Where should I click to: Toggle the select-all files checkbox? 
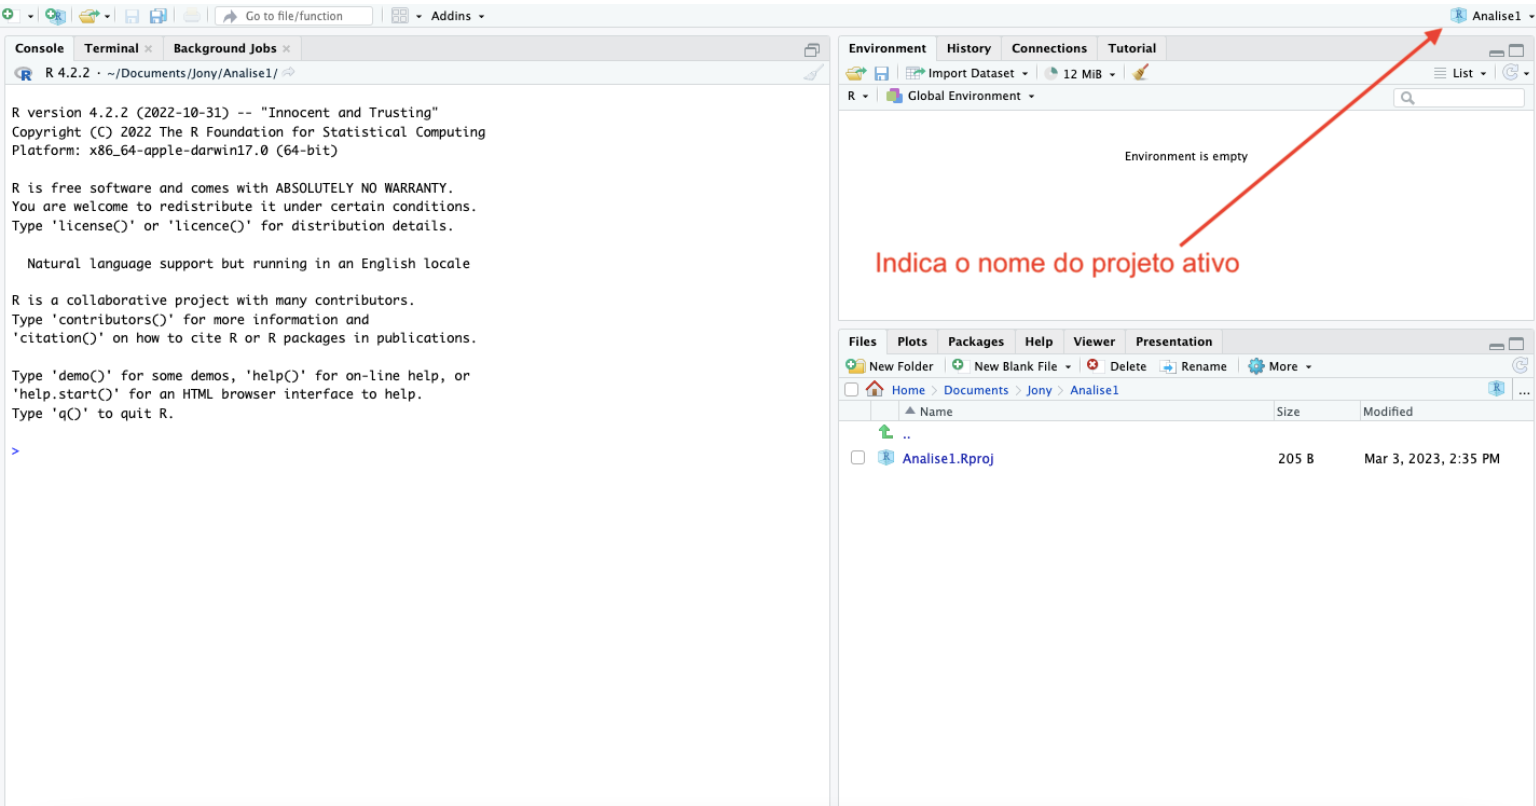(x=851, y=390)
